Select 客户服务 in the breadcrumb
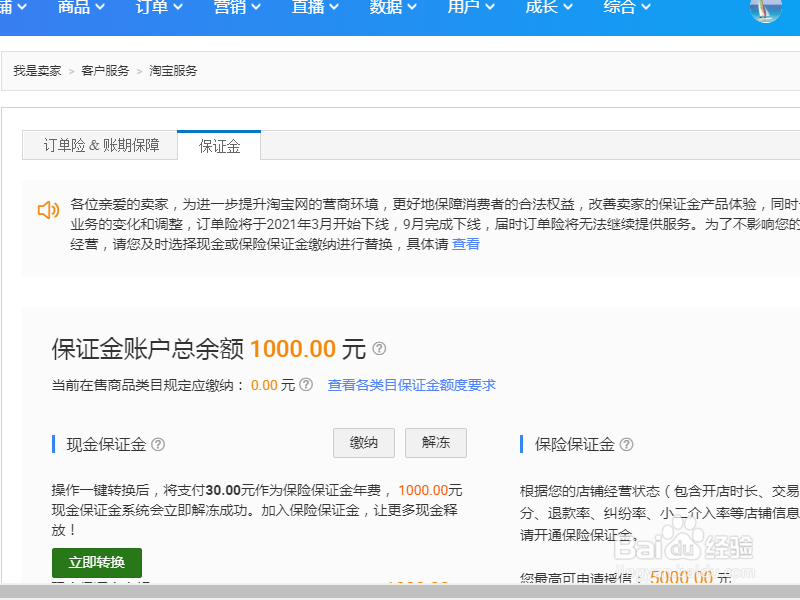 tap(105, 71)
